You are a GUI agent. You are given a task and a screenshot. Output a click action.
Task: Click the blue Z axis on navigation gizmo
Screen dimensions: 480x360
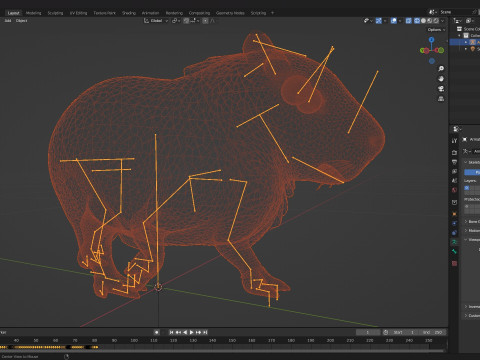[432, 40]
